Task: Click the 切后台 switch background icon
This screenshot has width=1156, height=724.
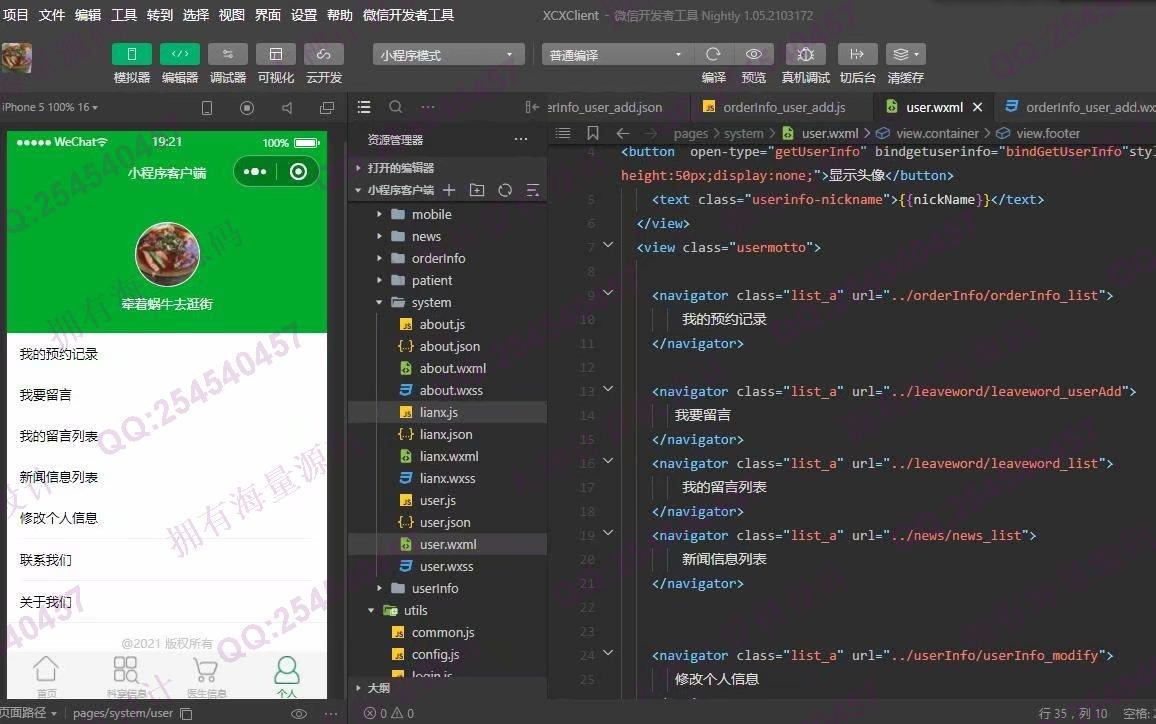Action: click(x=857, y=54)
